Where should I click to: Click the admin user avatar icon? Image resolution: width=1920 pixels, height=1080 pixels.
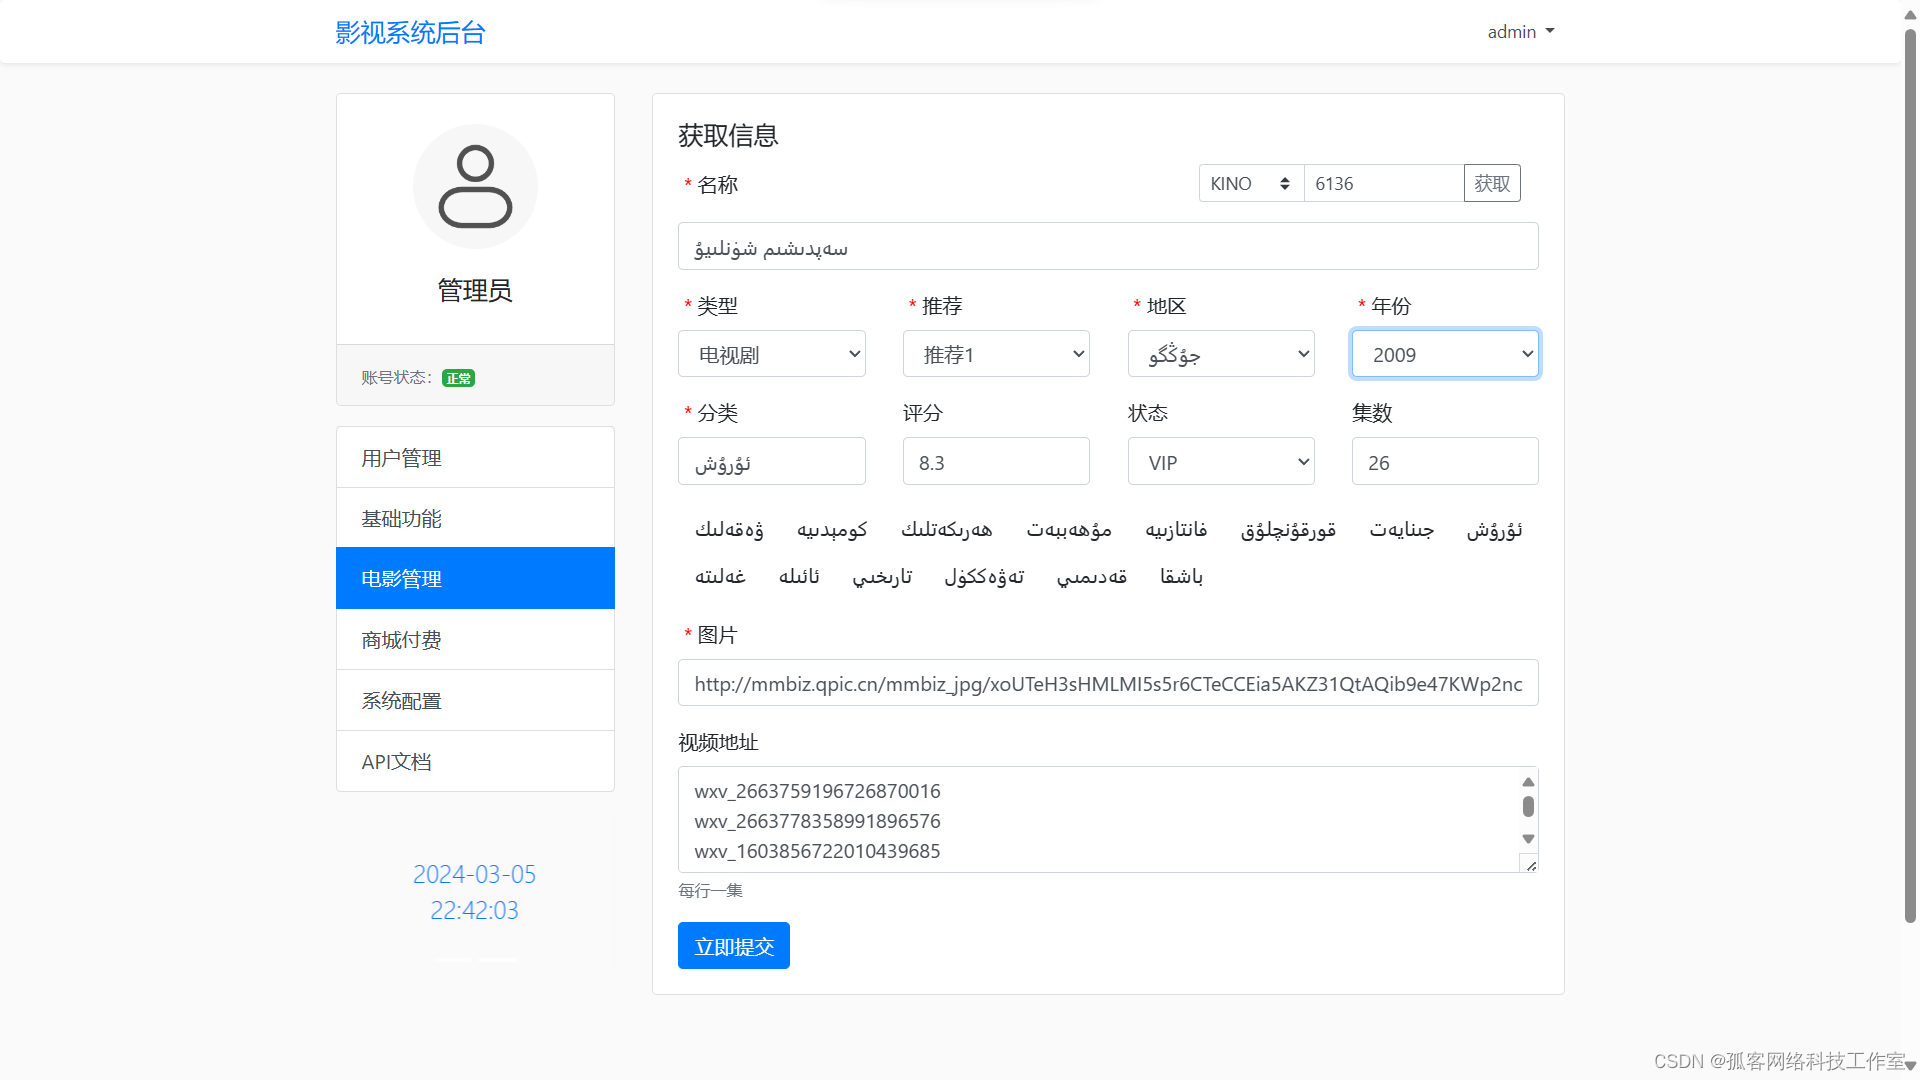[475, 187]
